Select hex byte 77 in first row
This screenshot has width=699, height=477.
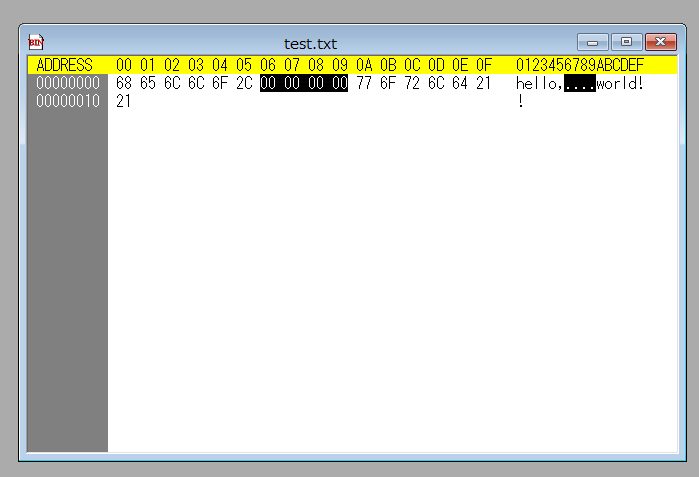point(364,83)
